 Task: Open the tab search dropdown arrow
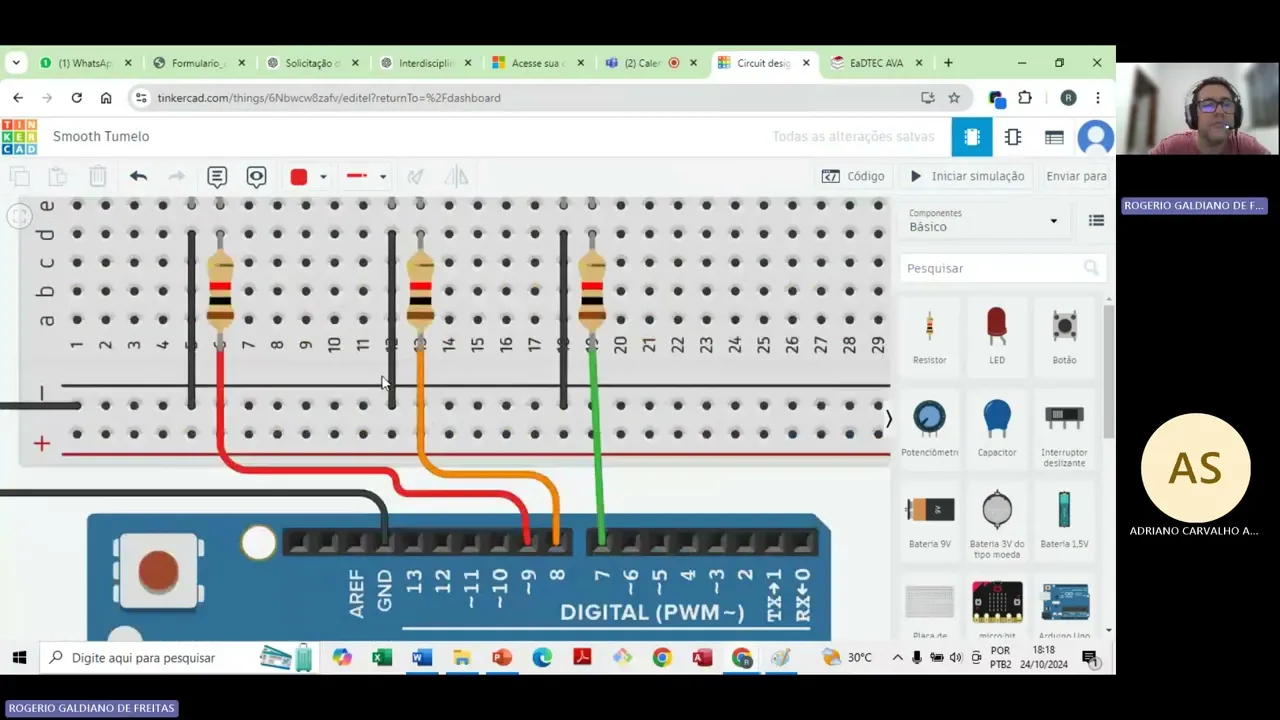tap(16, 63)
